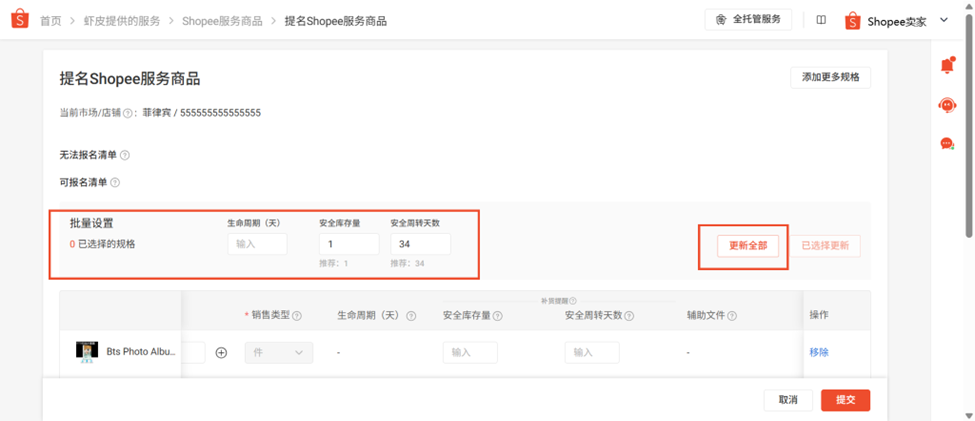This screenshot has height=421, width=975.
Task: Focus the batch 安全库存量 field showing 1
Action: 349,244
